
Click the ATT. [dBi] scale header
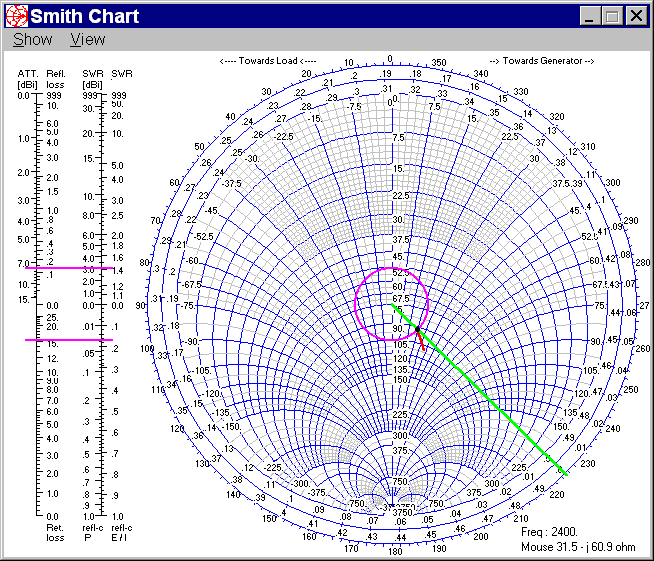(28, 79)
